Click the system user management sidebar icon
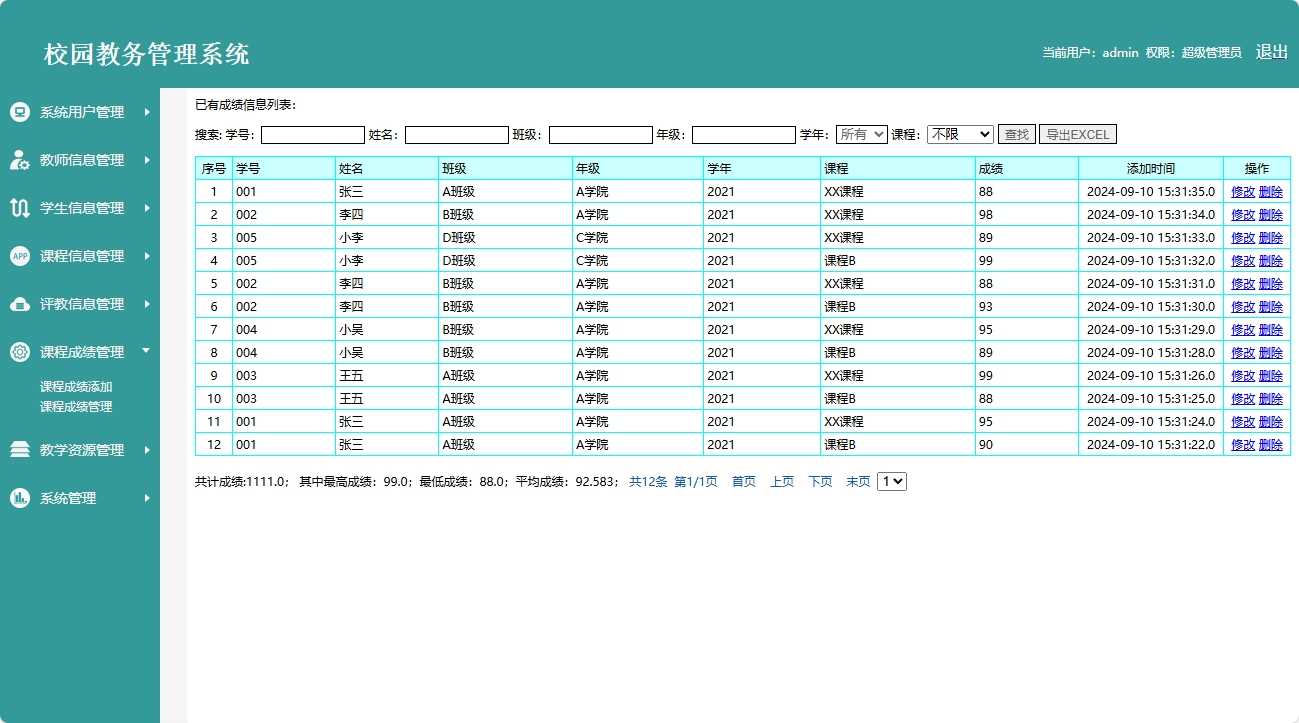This screenshot has width=1299, height=723. pyautogui.click(x=20, y=112)
